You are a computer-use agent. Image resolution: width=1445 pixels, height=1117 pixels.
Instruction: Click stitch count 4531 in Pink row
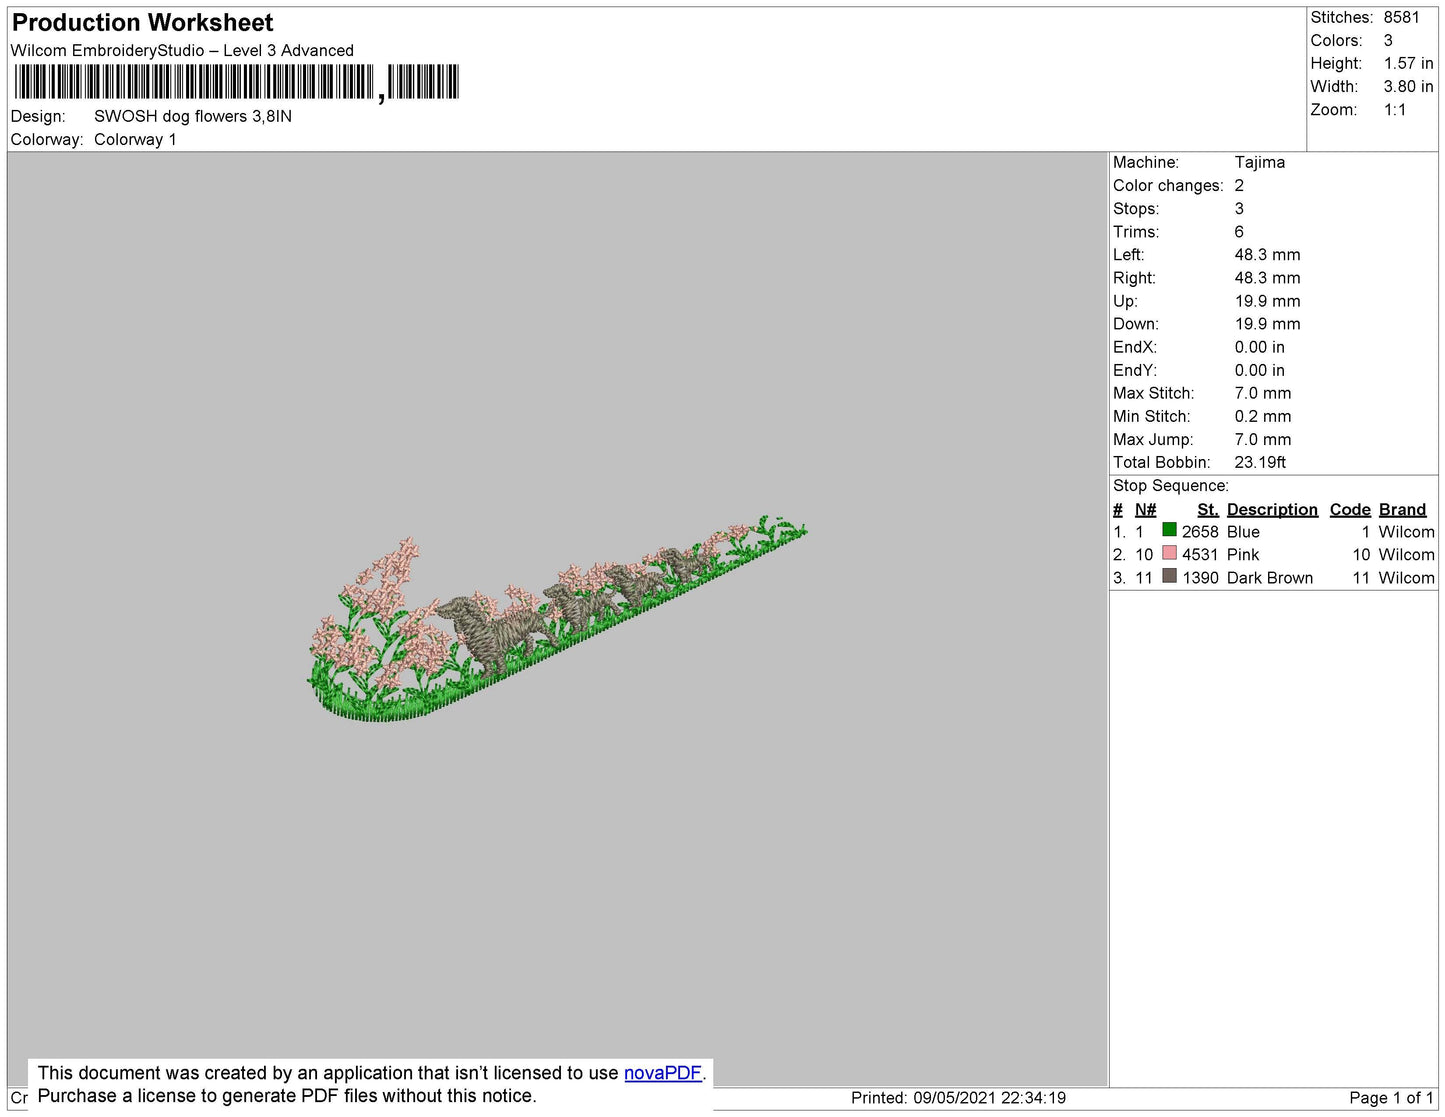pyautogui.click(x=1200, y=554)
